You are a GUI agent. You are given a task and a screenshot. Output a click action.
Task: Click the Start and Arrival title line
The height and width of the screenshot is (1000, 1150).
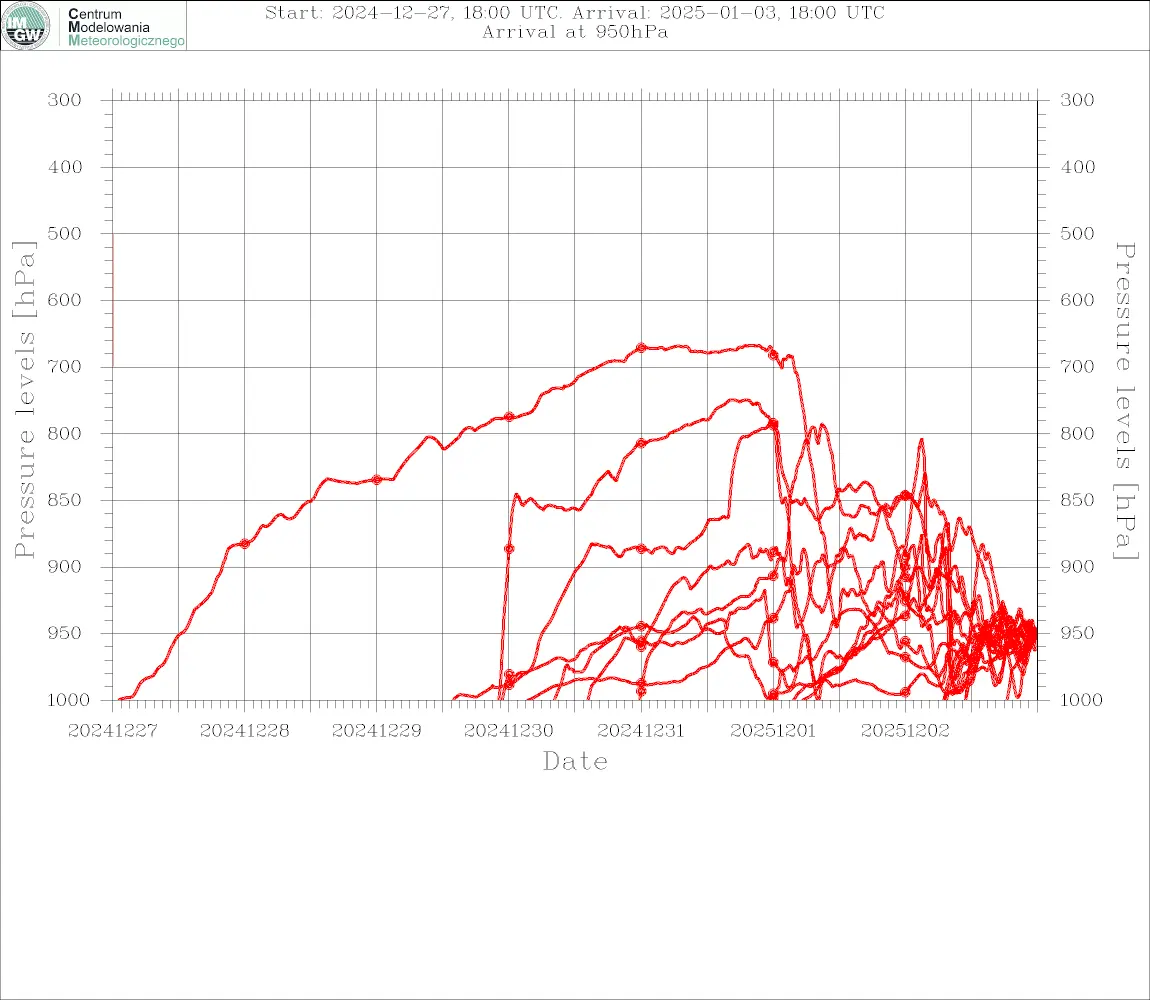click(575, 12)
